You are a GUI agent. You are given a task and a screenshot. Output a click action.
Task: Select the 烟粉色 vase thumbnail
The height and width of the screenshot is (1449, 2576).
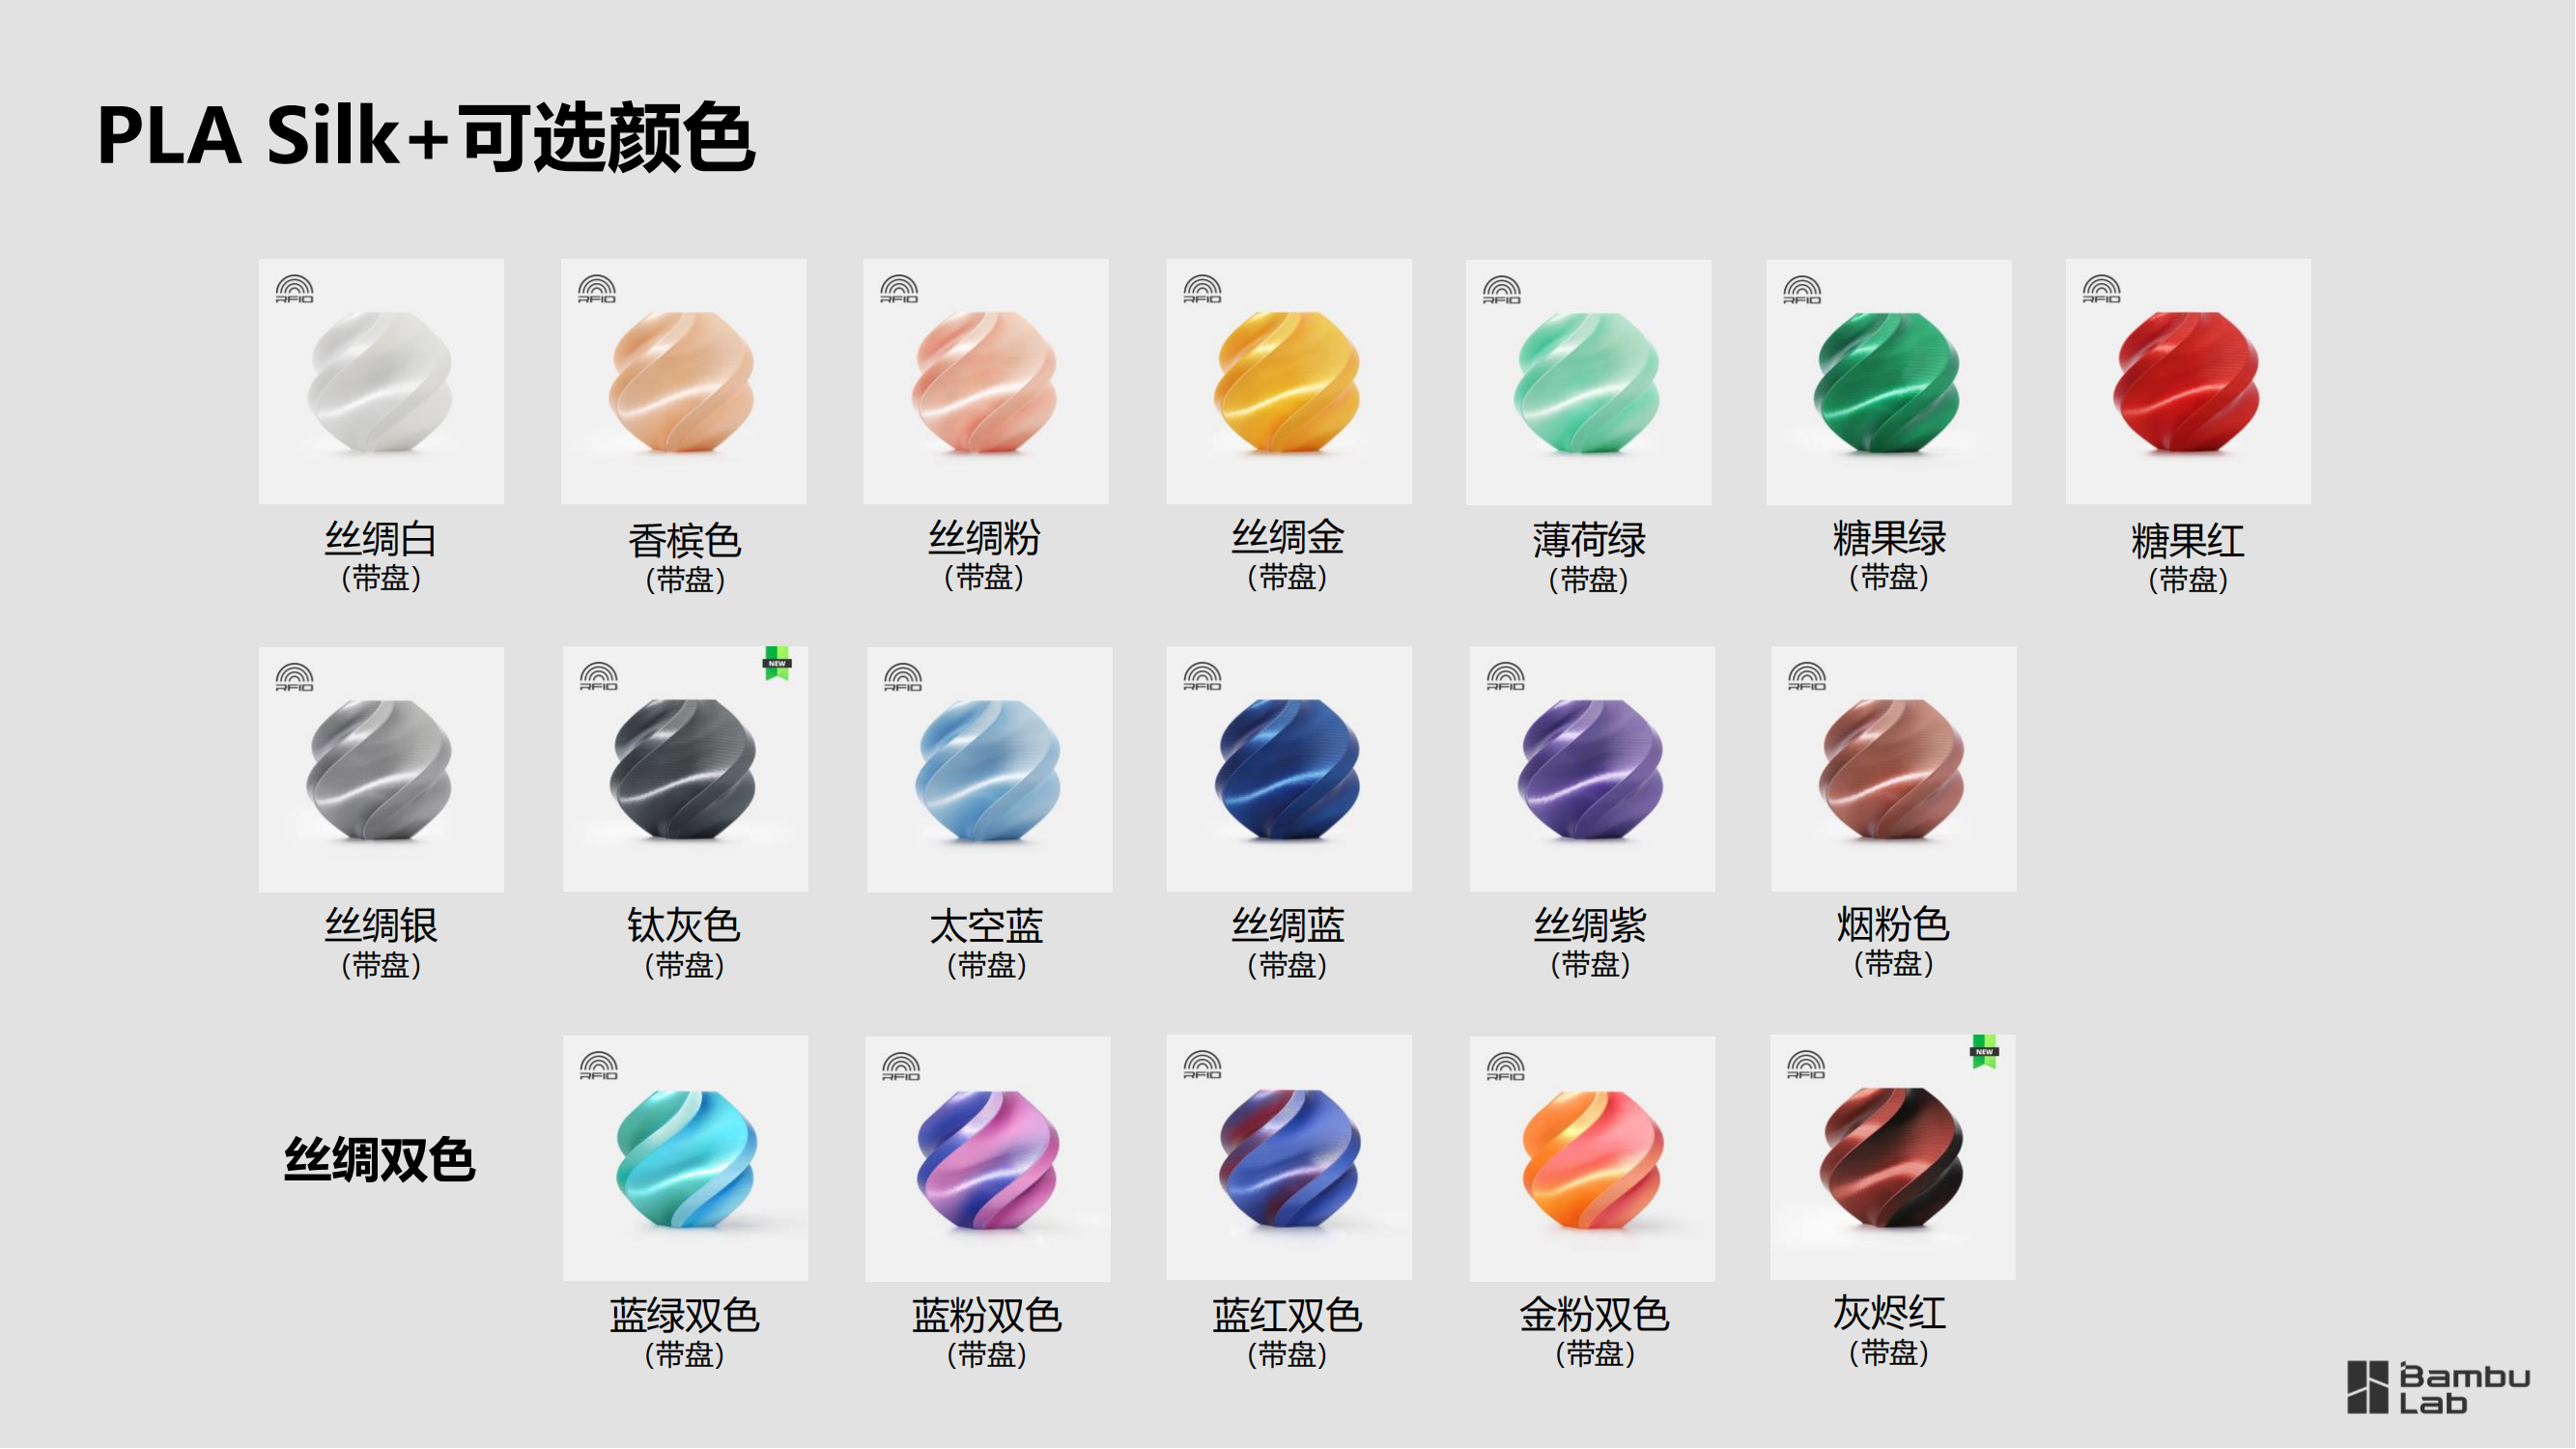1893,768
